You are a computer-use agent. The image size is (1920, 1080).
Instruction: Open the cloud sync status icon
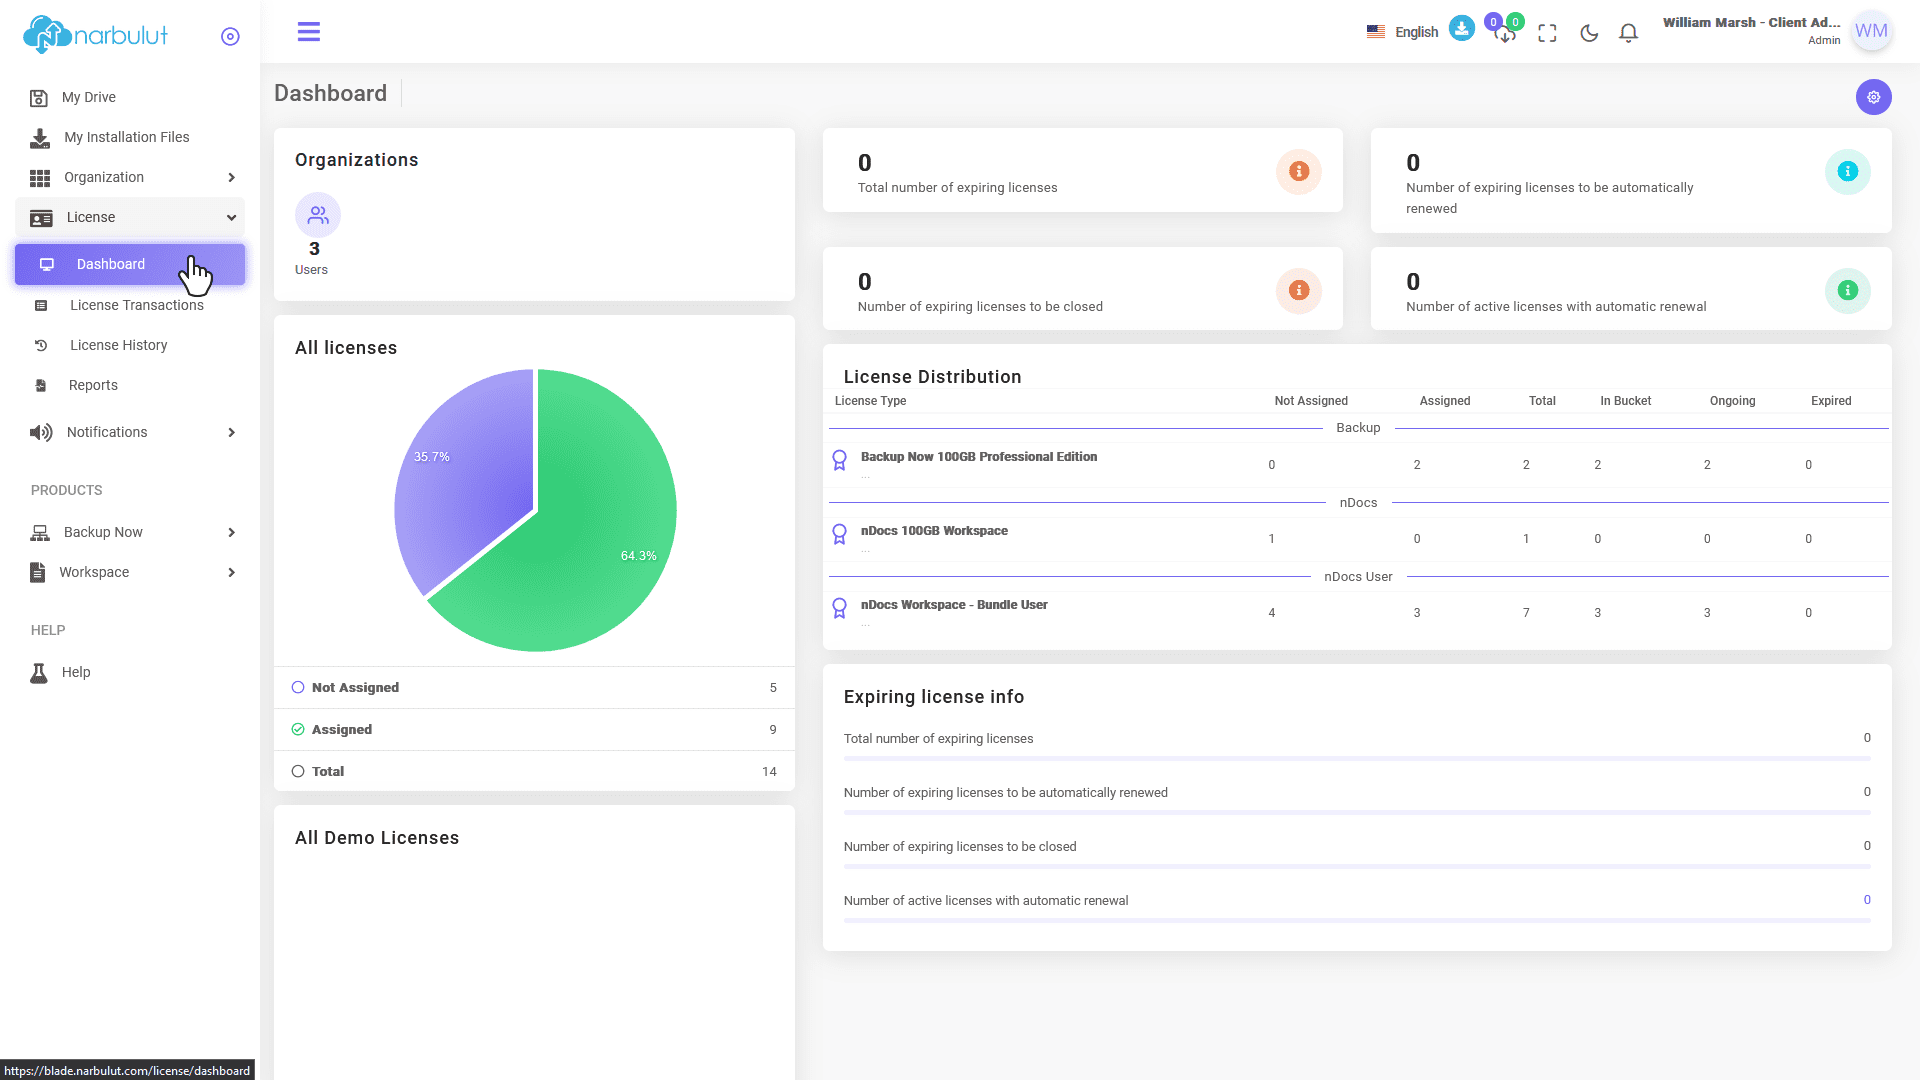coord(1505,34)
